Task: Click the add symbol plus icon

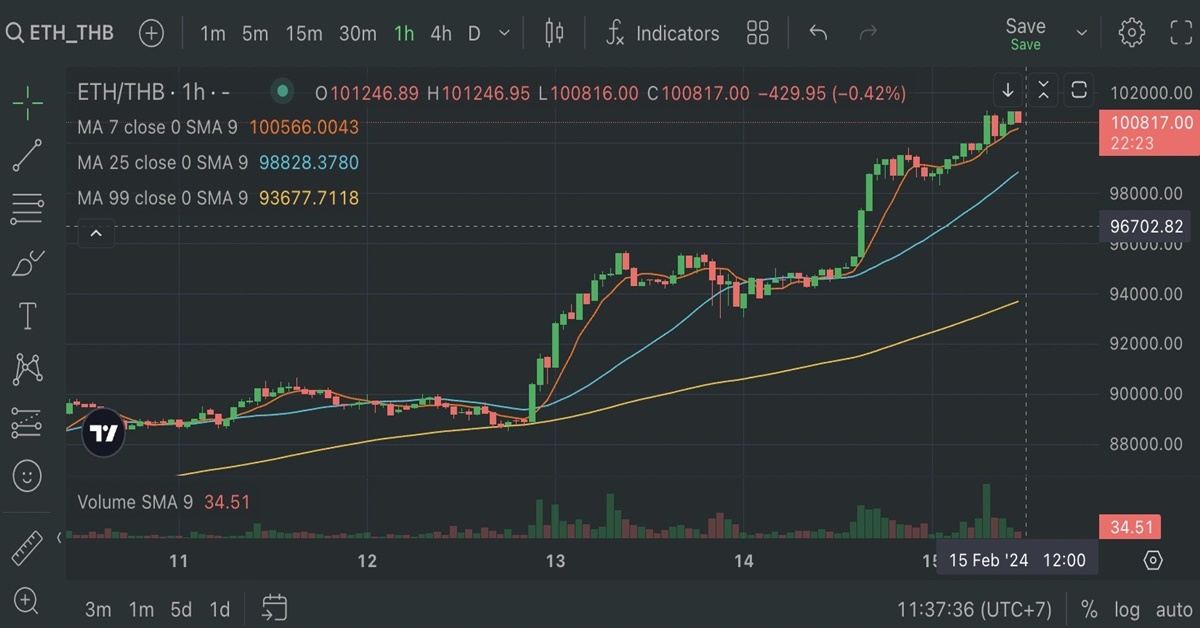Action: point(151,33)
